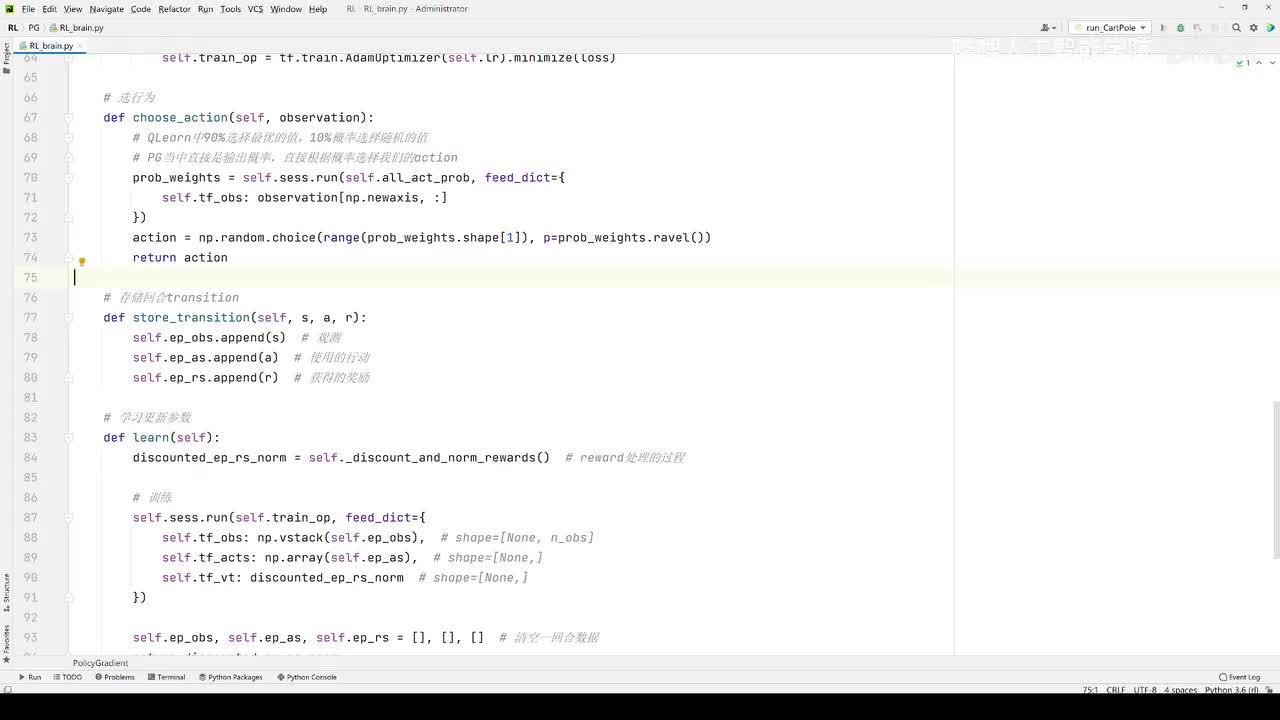Click the 'def learn(self):' line
Viewport: 1280px width, 720px height.
[161, 438]
